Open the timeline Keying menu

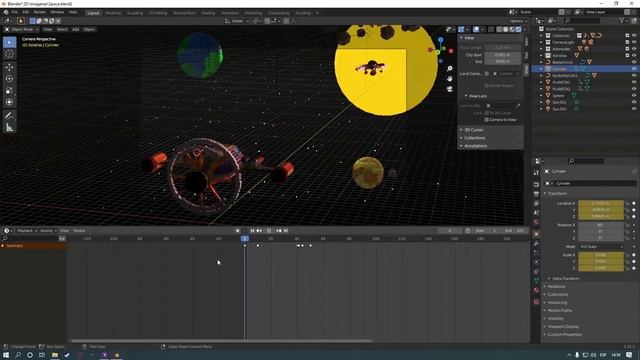48,231
